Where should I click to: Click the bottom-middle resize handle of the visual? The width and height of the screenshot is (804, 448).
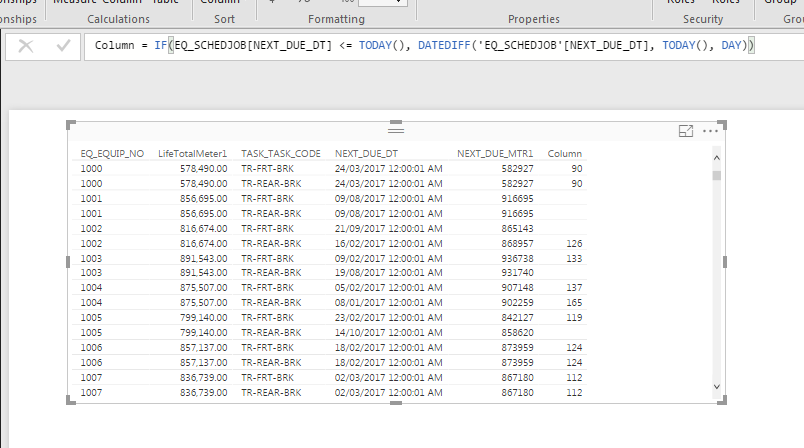(x=396, y=403)
